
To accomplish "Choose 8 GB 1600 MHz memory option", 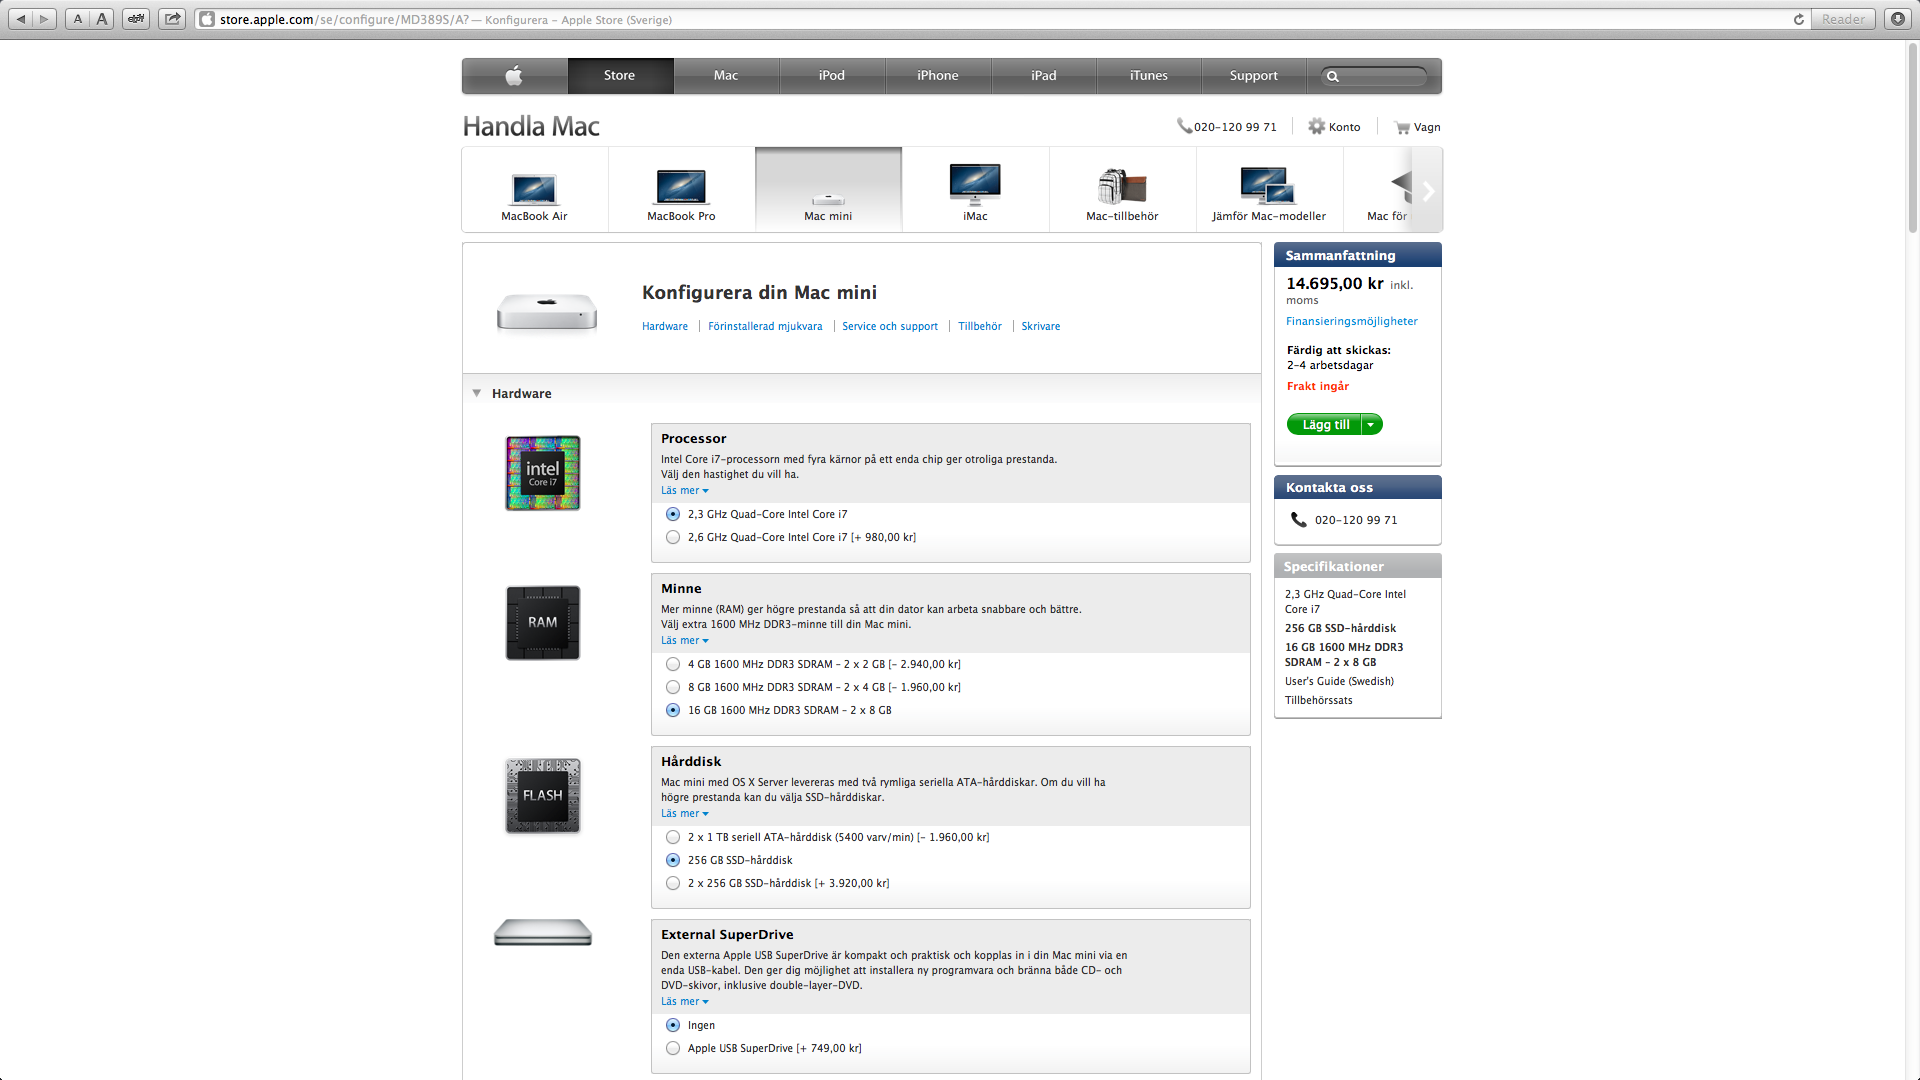I will pyautogui.click(x=673, y=688).
